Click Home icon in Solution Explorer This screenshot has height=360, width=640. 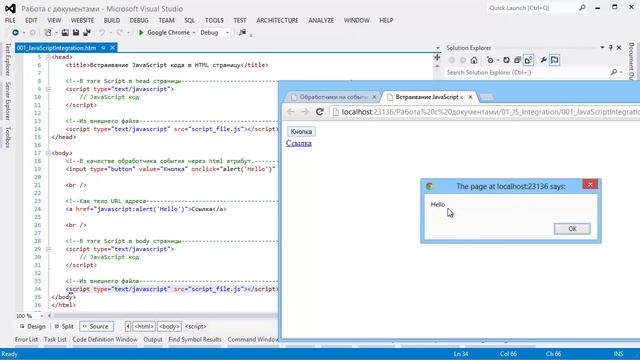coord(474,60)
